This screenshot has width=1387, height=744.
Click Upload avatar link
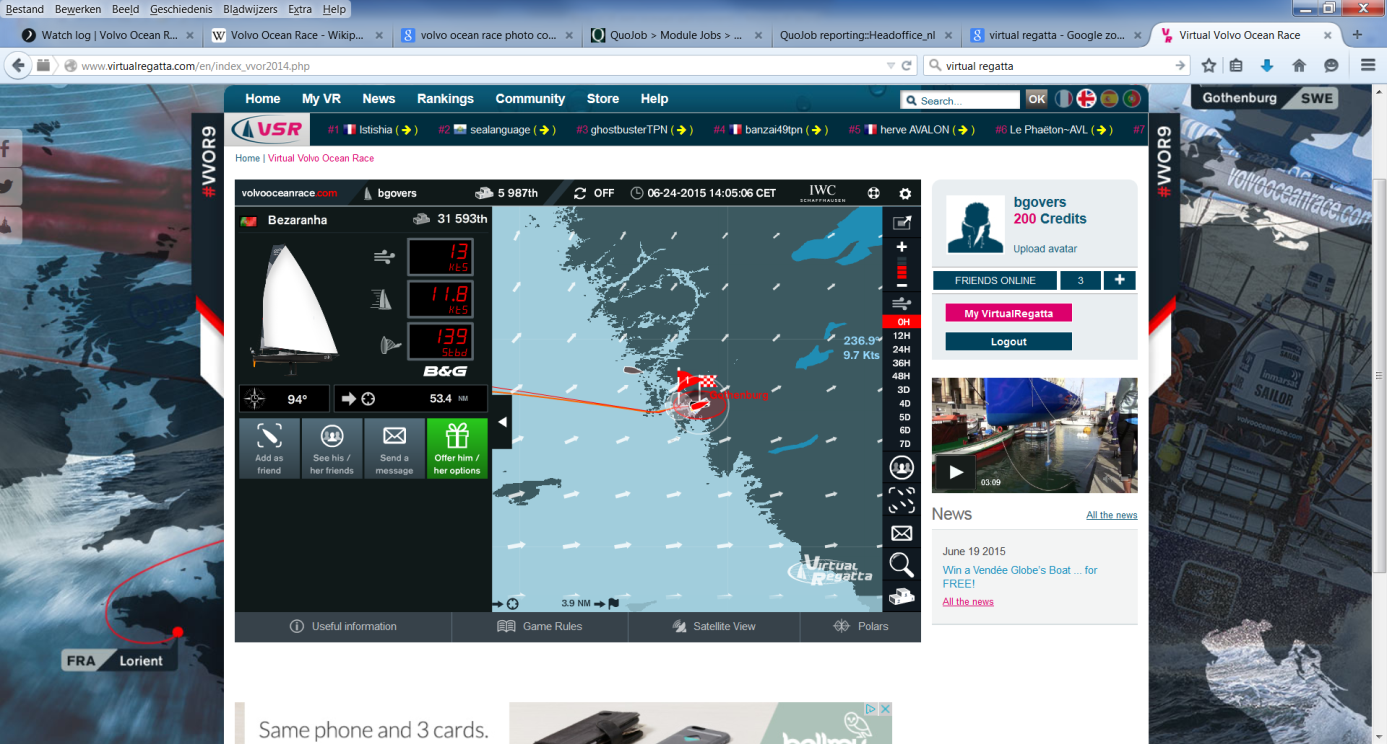[1045, 249]
